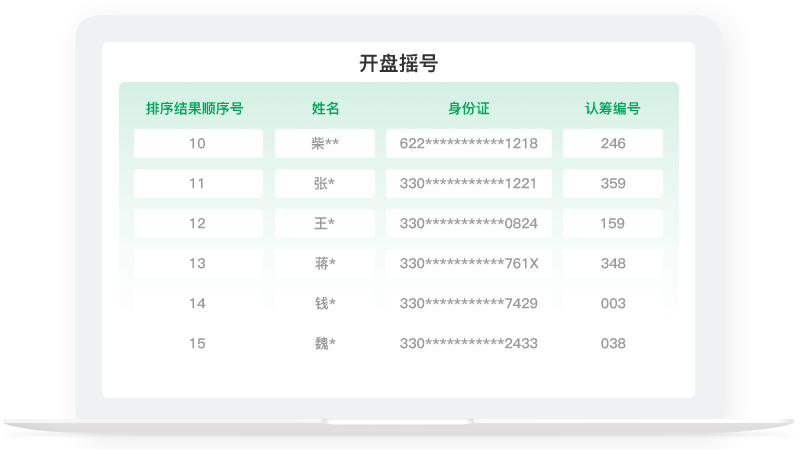Click subscription number 246
The height and width of the screenshot is (450, 800).
pos(613,143)
